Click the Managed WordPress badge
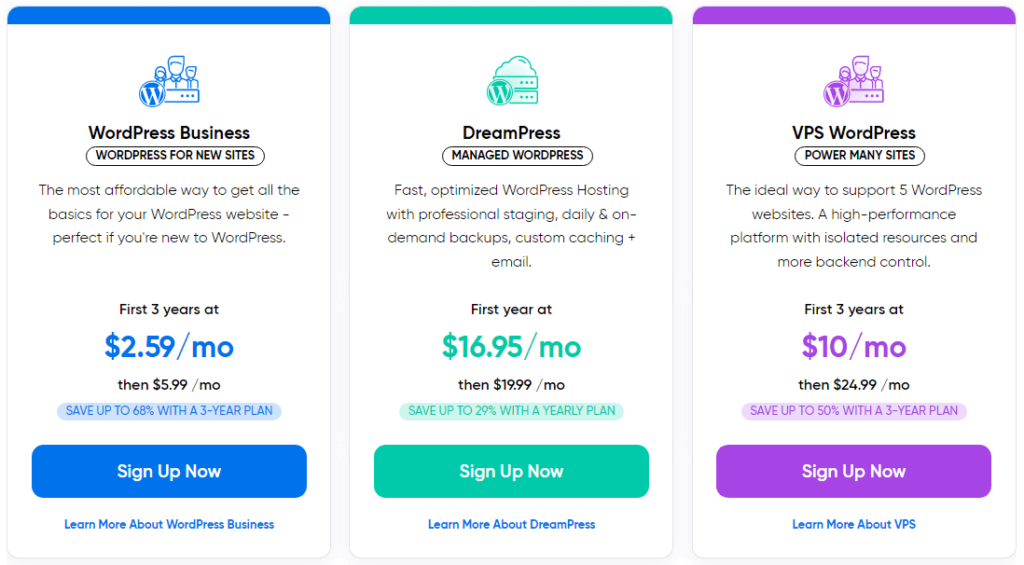Viewport: 1024px width, 565px height. (517, 156)
